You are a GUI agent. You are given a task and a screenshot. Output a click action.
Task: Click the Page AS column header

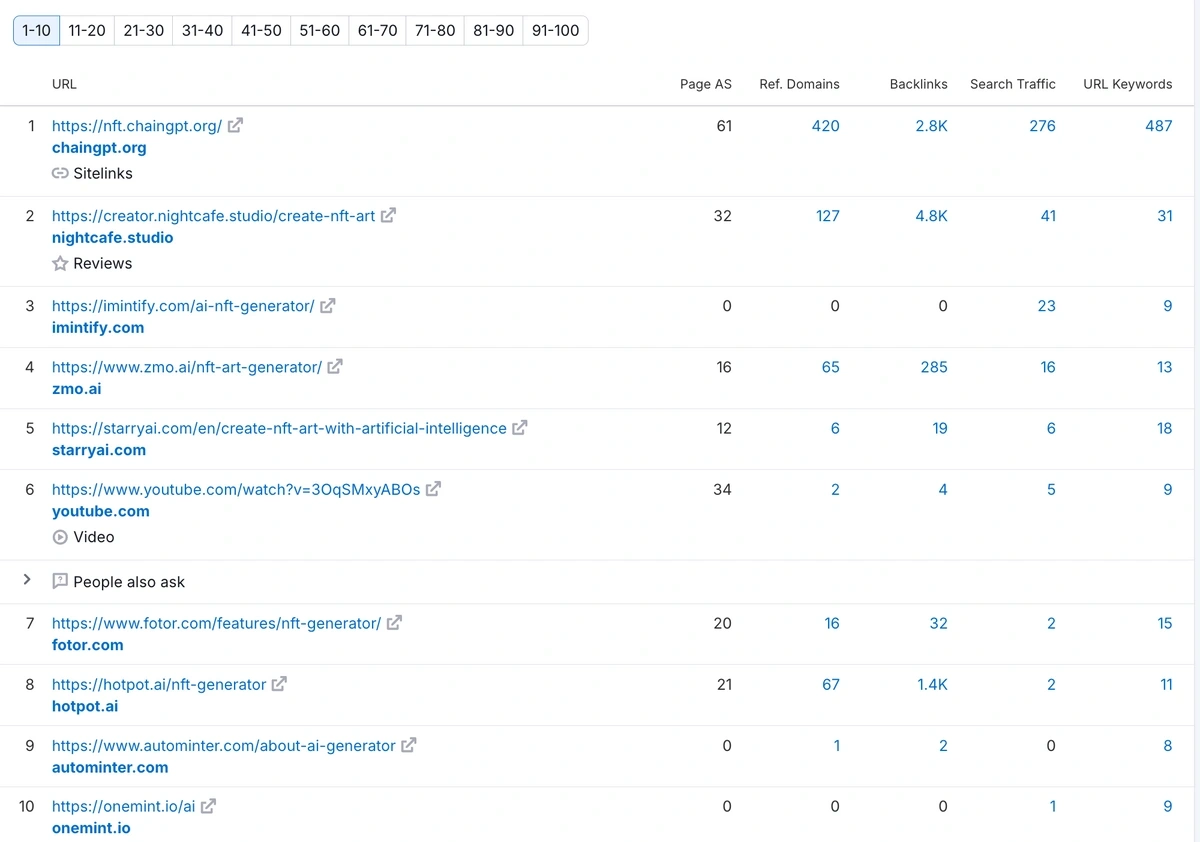(x=706, y=84)
